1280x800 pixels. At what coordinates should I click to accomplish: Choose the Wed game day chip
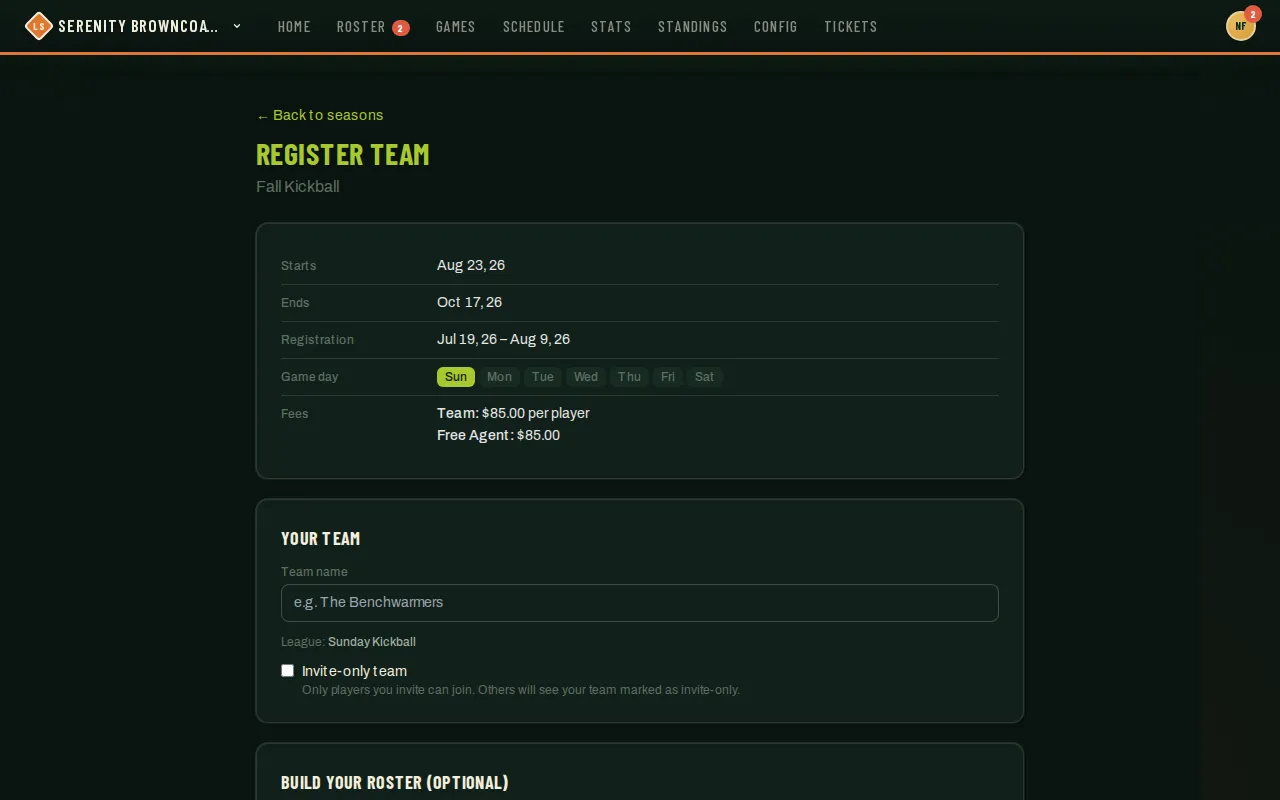[586, 377]
